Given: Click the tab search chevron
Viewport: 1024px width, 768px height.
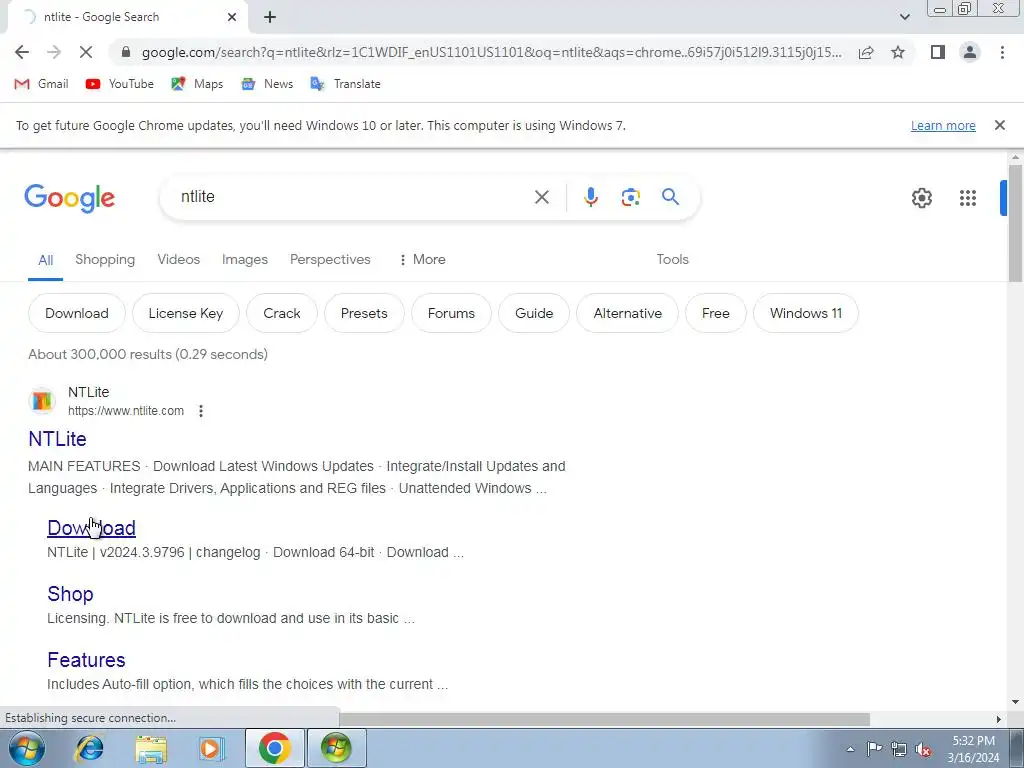Looking at the screenshot, I should tap(904, 17).
